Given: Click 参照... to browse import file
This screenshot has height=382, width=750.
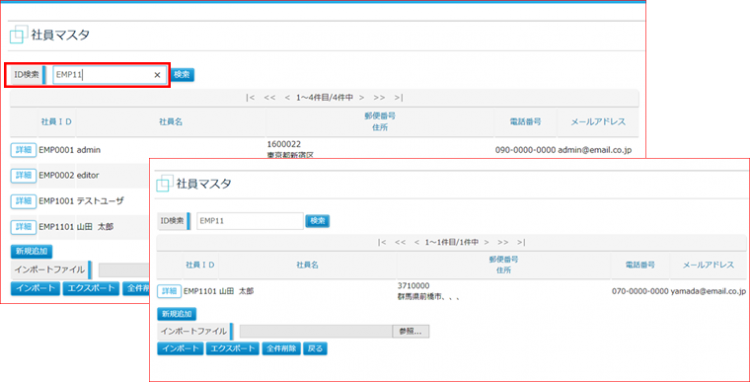Looking at the screenshot, I should [x=411, y=332].
